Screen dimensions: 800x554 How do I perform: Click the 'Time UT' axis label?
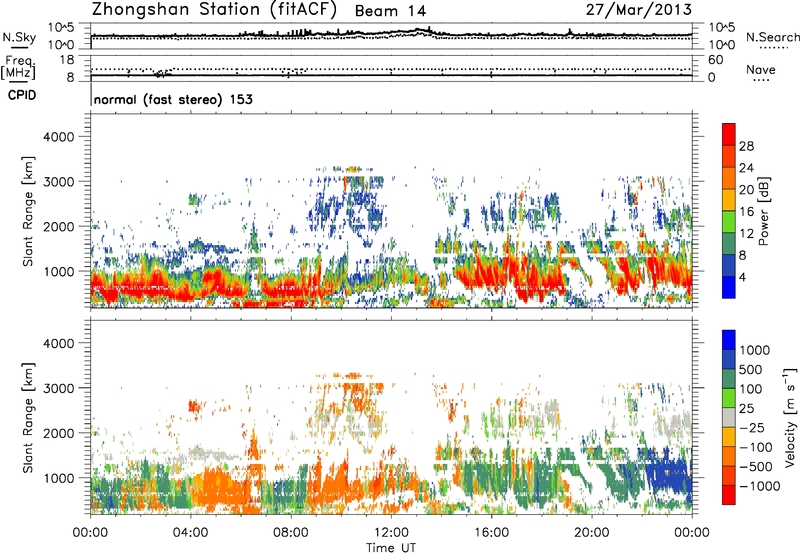pyautogui.click(x=391, y=548)
